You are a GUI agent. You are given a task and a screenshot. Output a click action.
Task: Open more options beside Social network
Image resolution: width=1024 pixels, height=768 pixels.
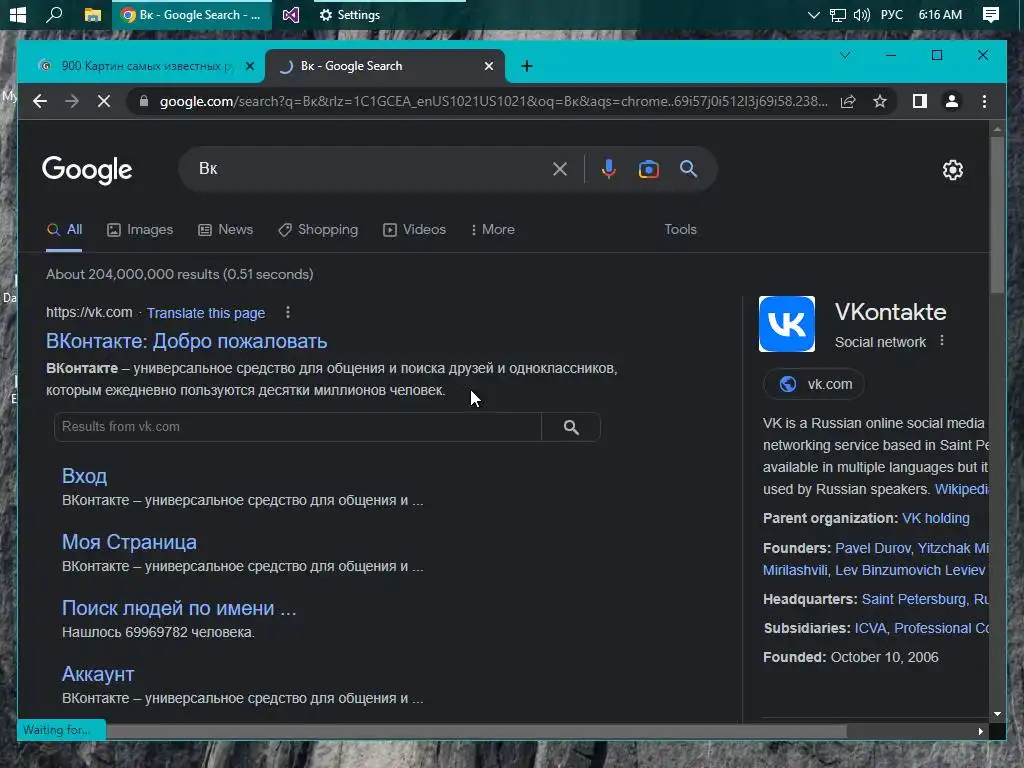point(942,341)
